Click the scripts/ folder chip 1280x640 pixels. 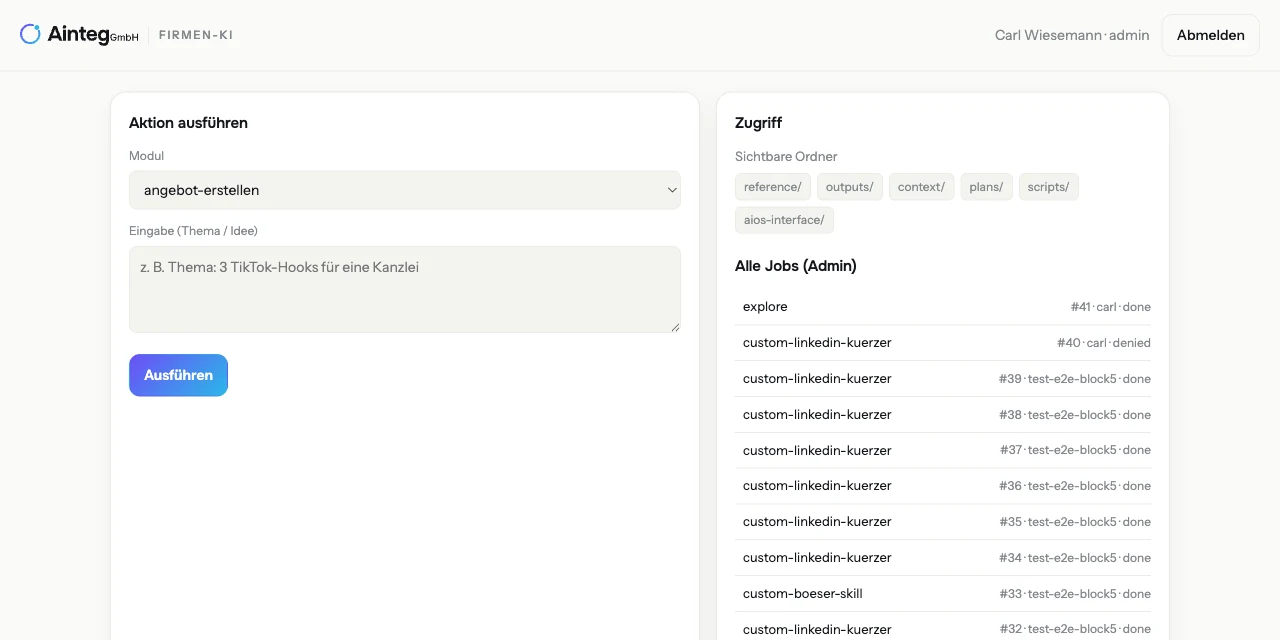pyautogui.click(x=1048, y=187)
